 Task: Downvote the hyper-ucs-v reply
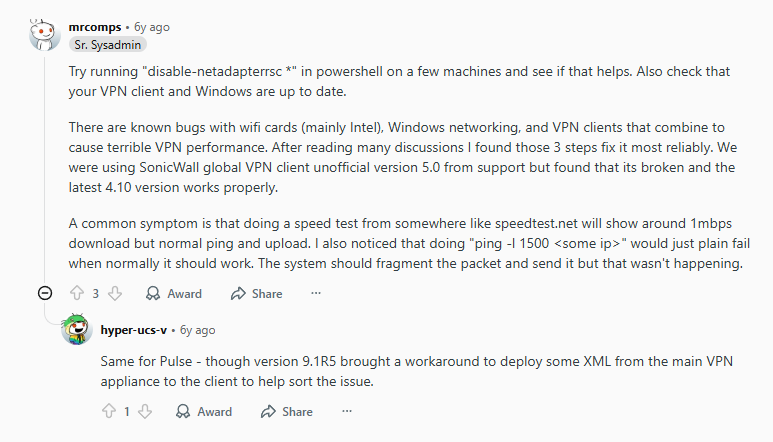[146, 411]
